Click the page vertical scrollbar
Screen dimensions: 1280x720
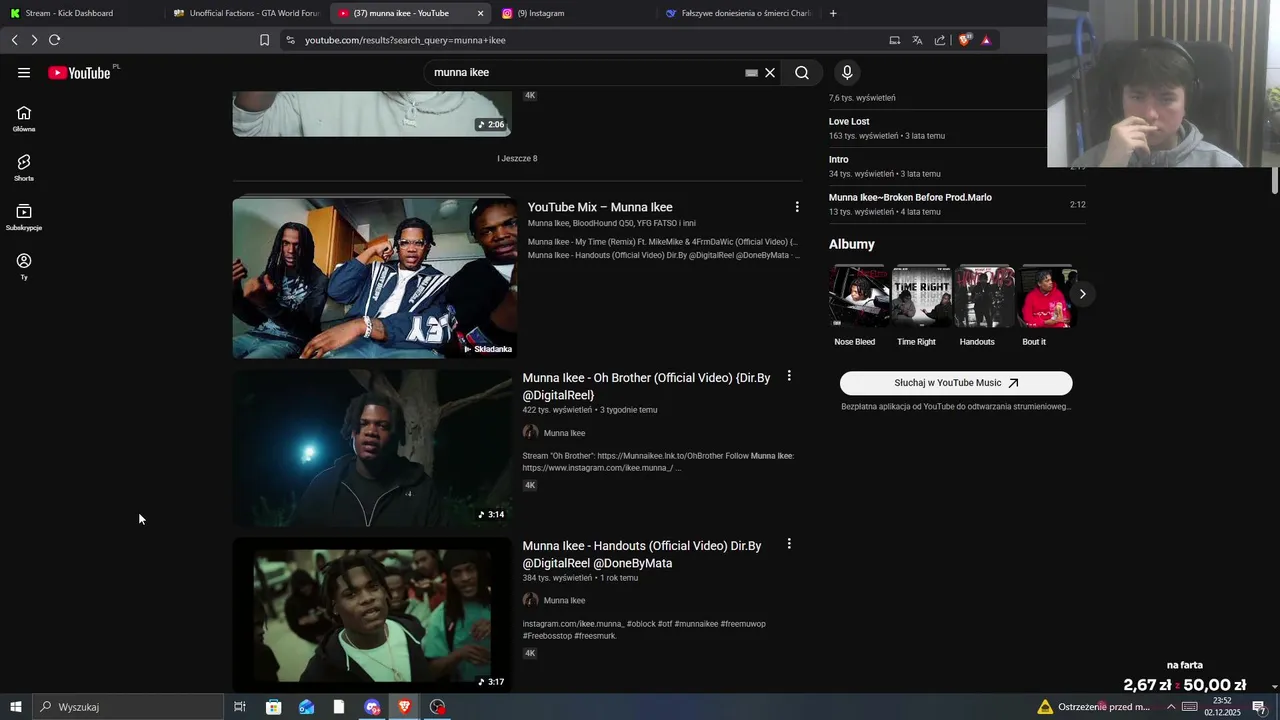[x=1274, y=180]
